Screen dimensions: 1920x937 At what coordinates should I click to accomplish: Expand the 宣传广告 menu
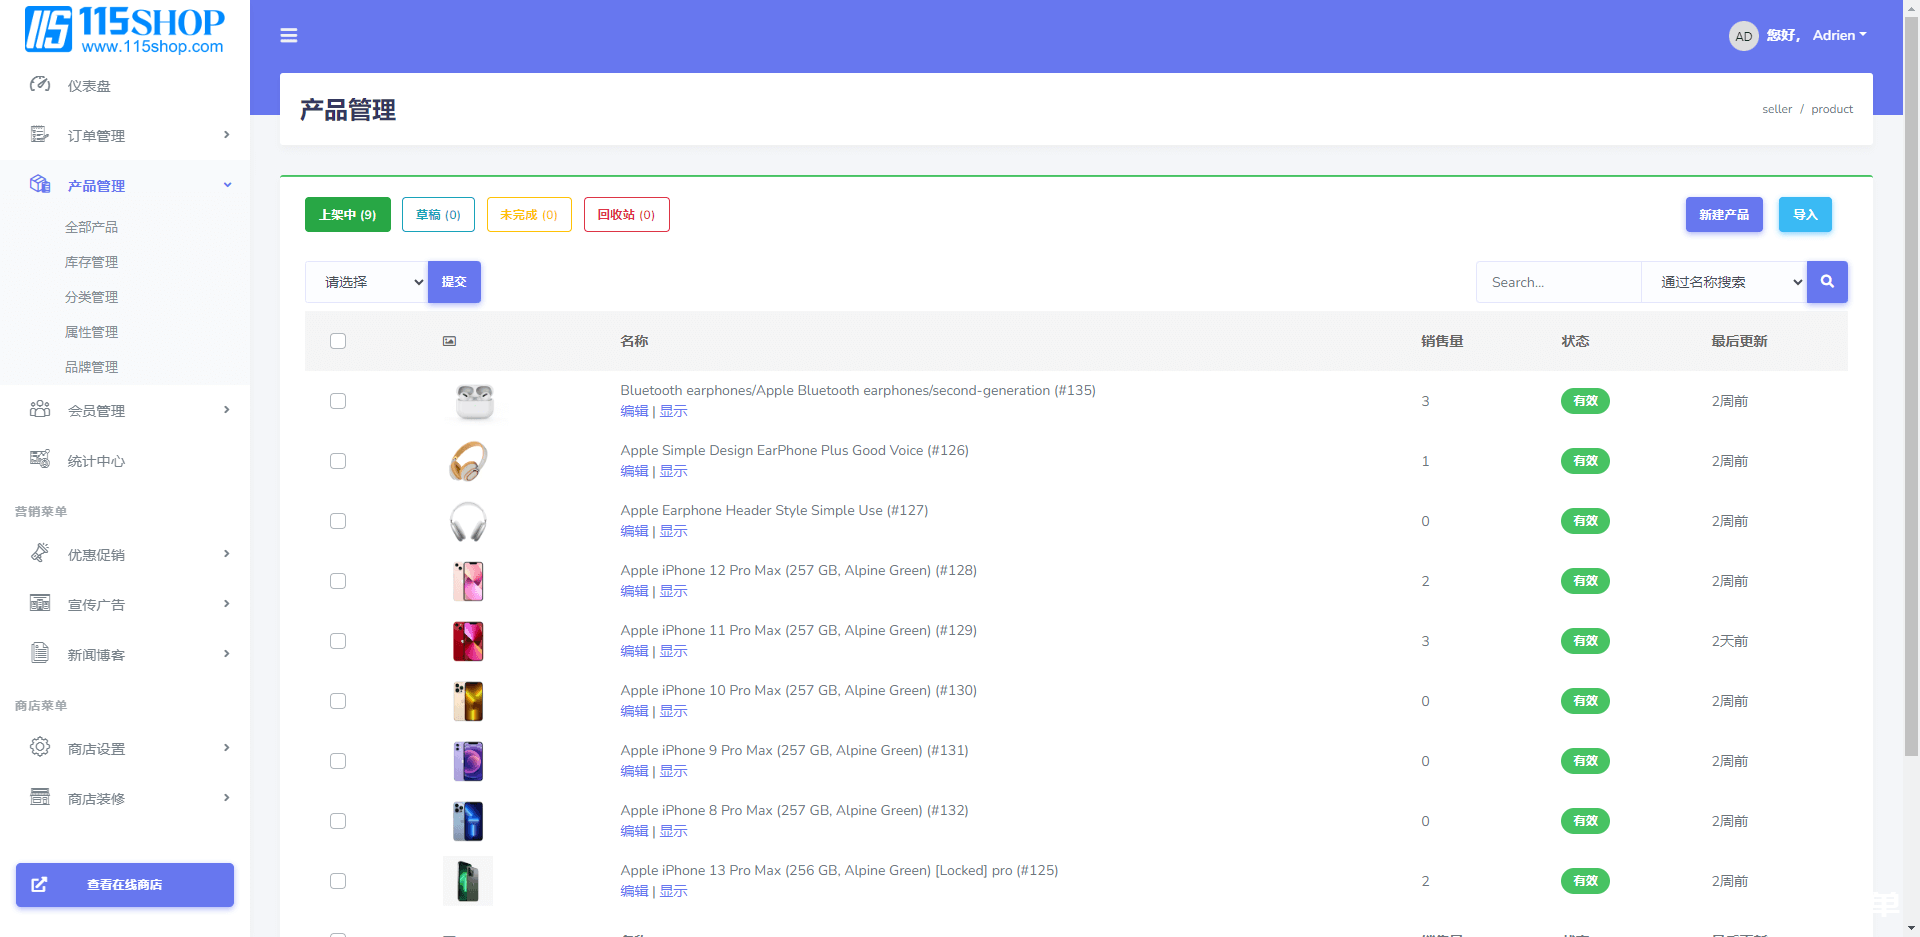click(x=125, y=604)
